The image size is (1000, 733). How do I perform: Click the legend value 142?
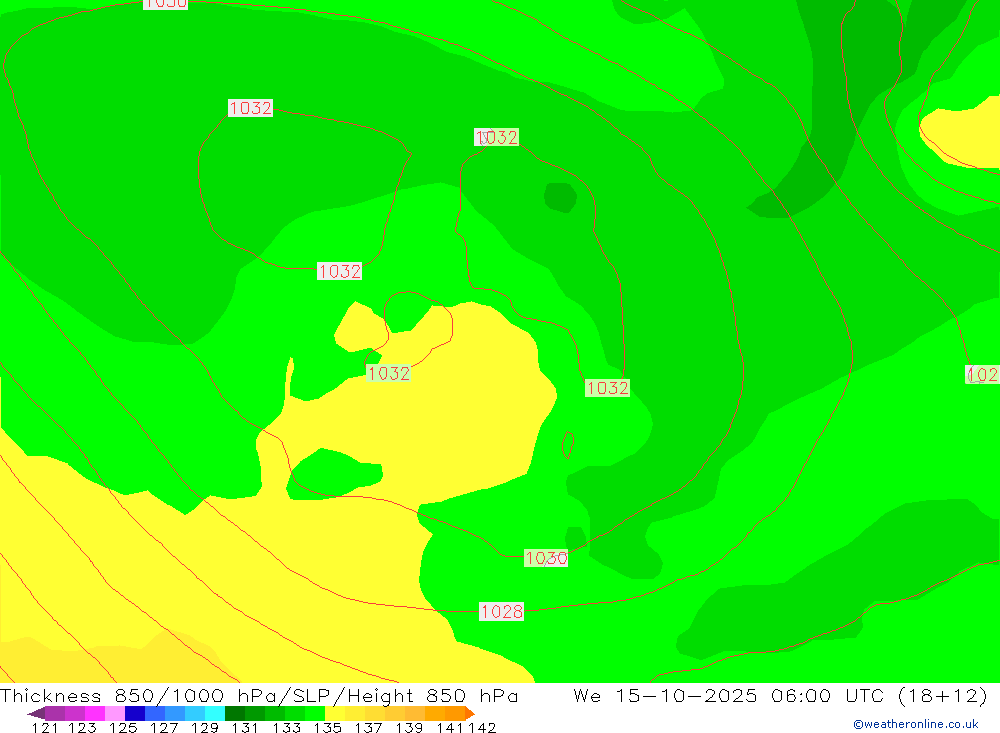tap(482, 727)
